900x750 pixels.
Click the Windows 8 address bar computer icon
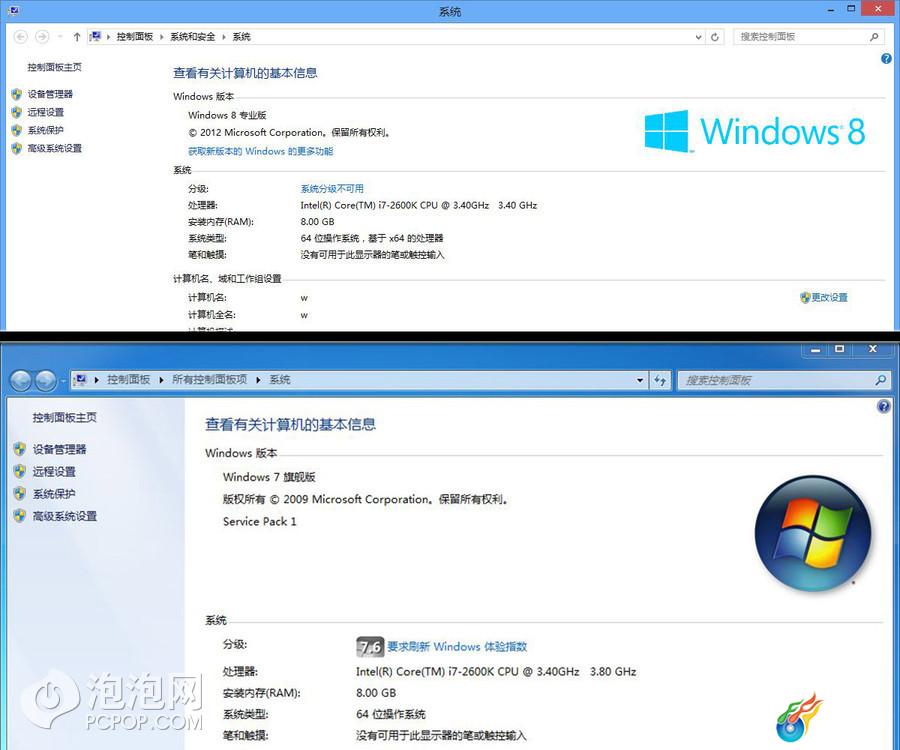click(x=95, y=37)
